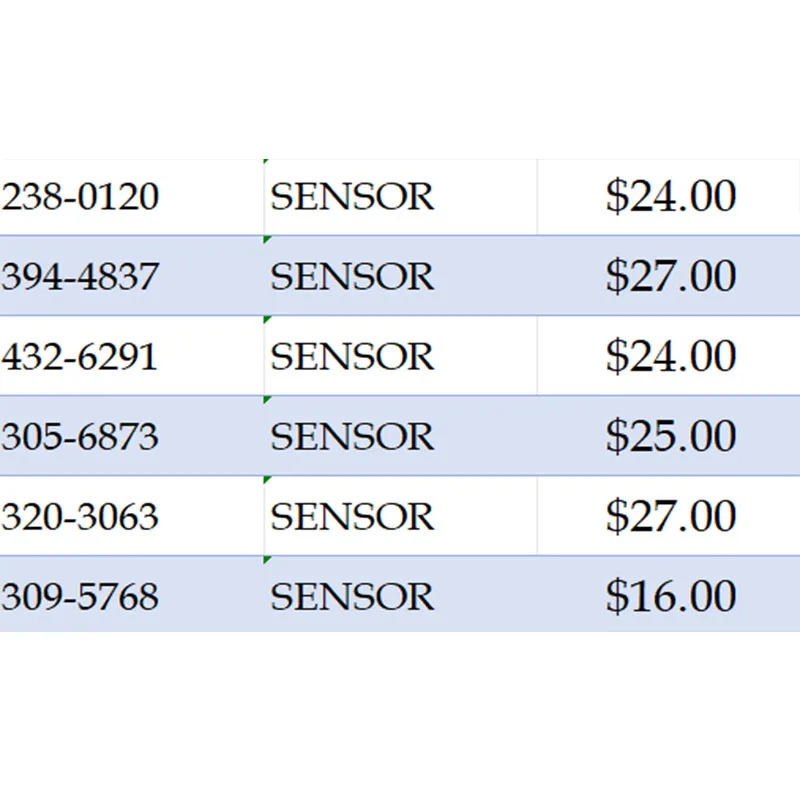Select the $24.00 price in the 432-6291 row

(x=668, y=356)
